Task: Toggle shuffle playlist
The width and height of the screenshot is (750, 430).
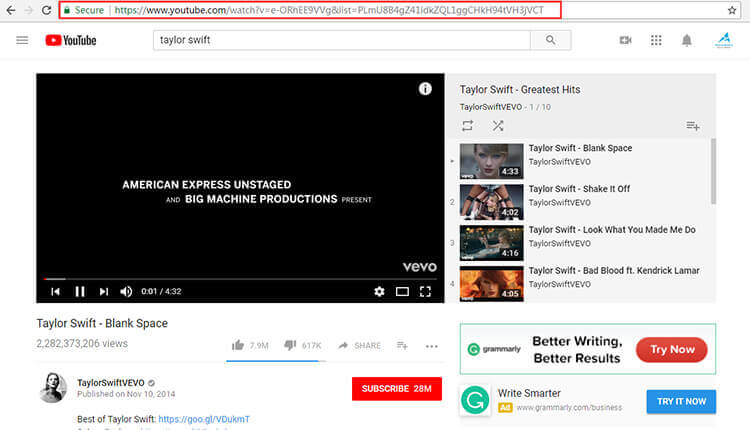Action: (498, 126)
